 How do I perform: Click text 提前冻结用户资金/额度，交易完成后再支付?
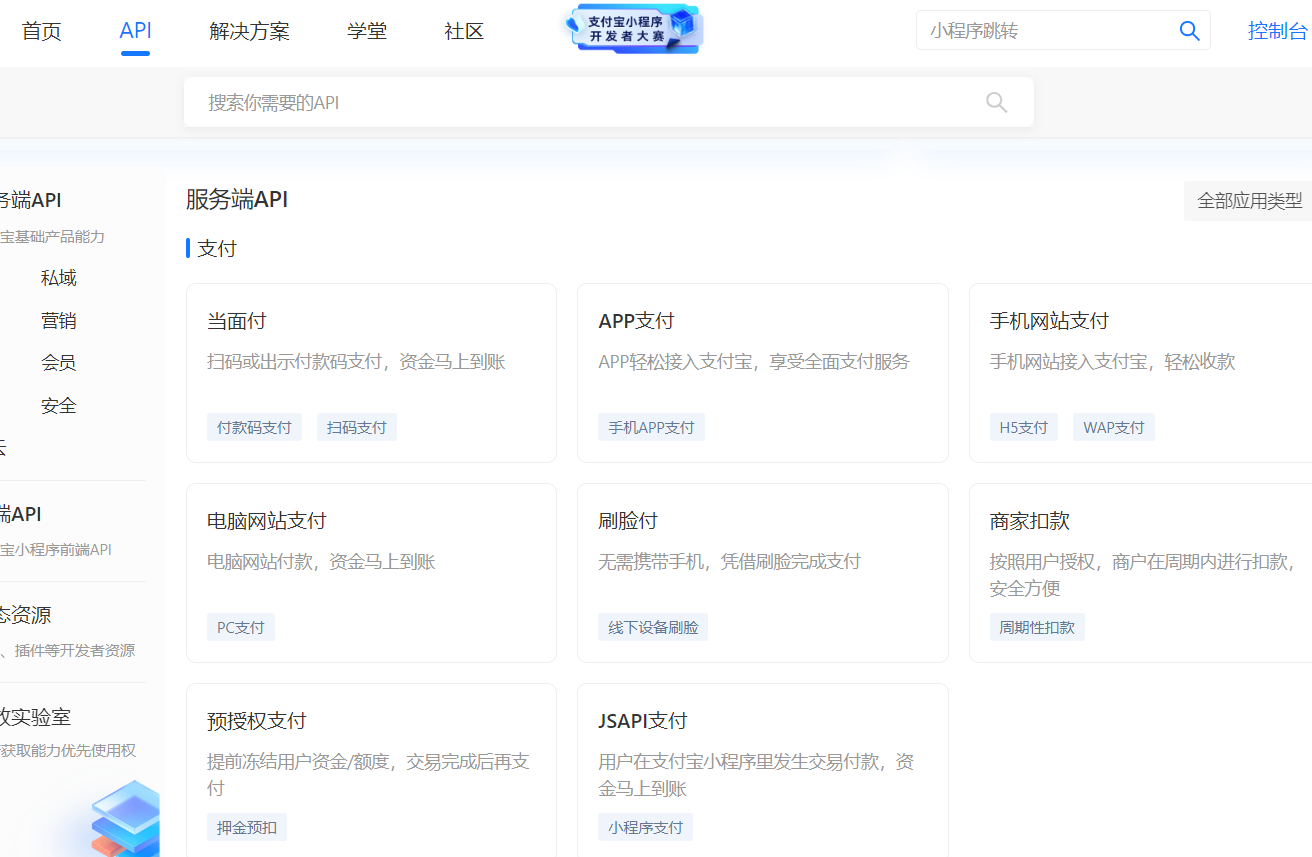(368, 775)
